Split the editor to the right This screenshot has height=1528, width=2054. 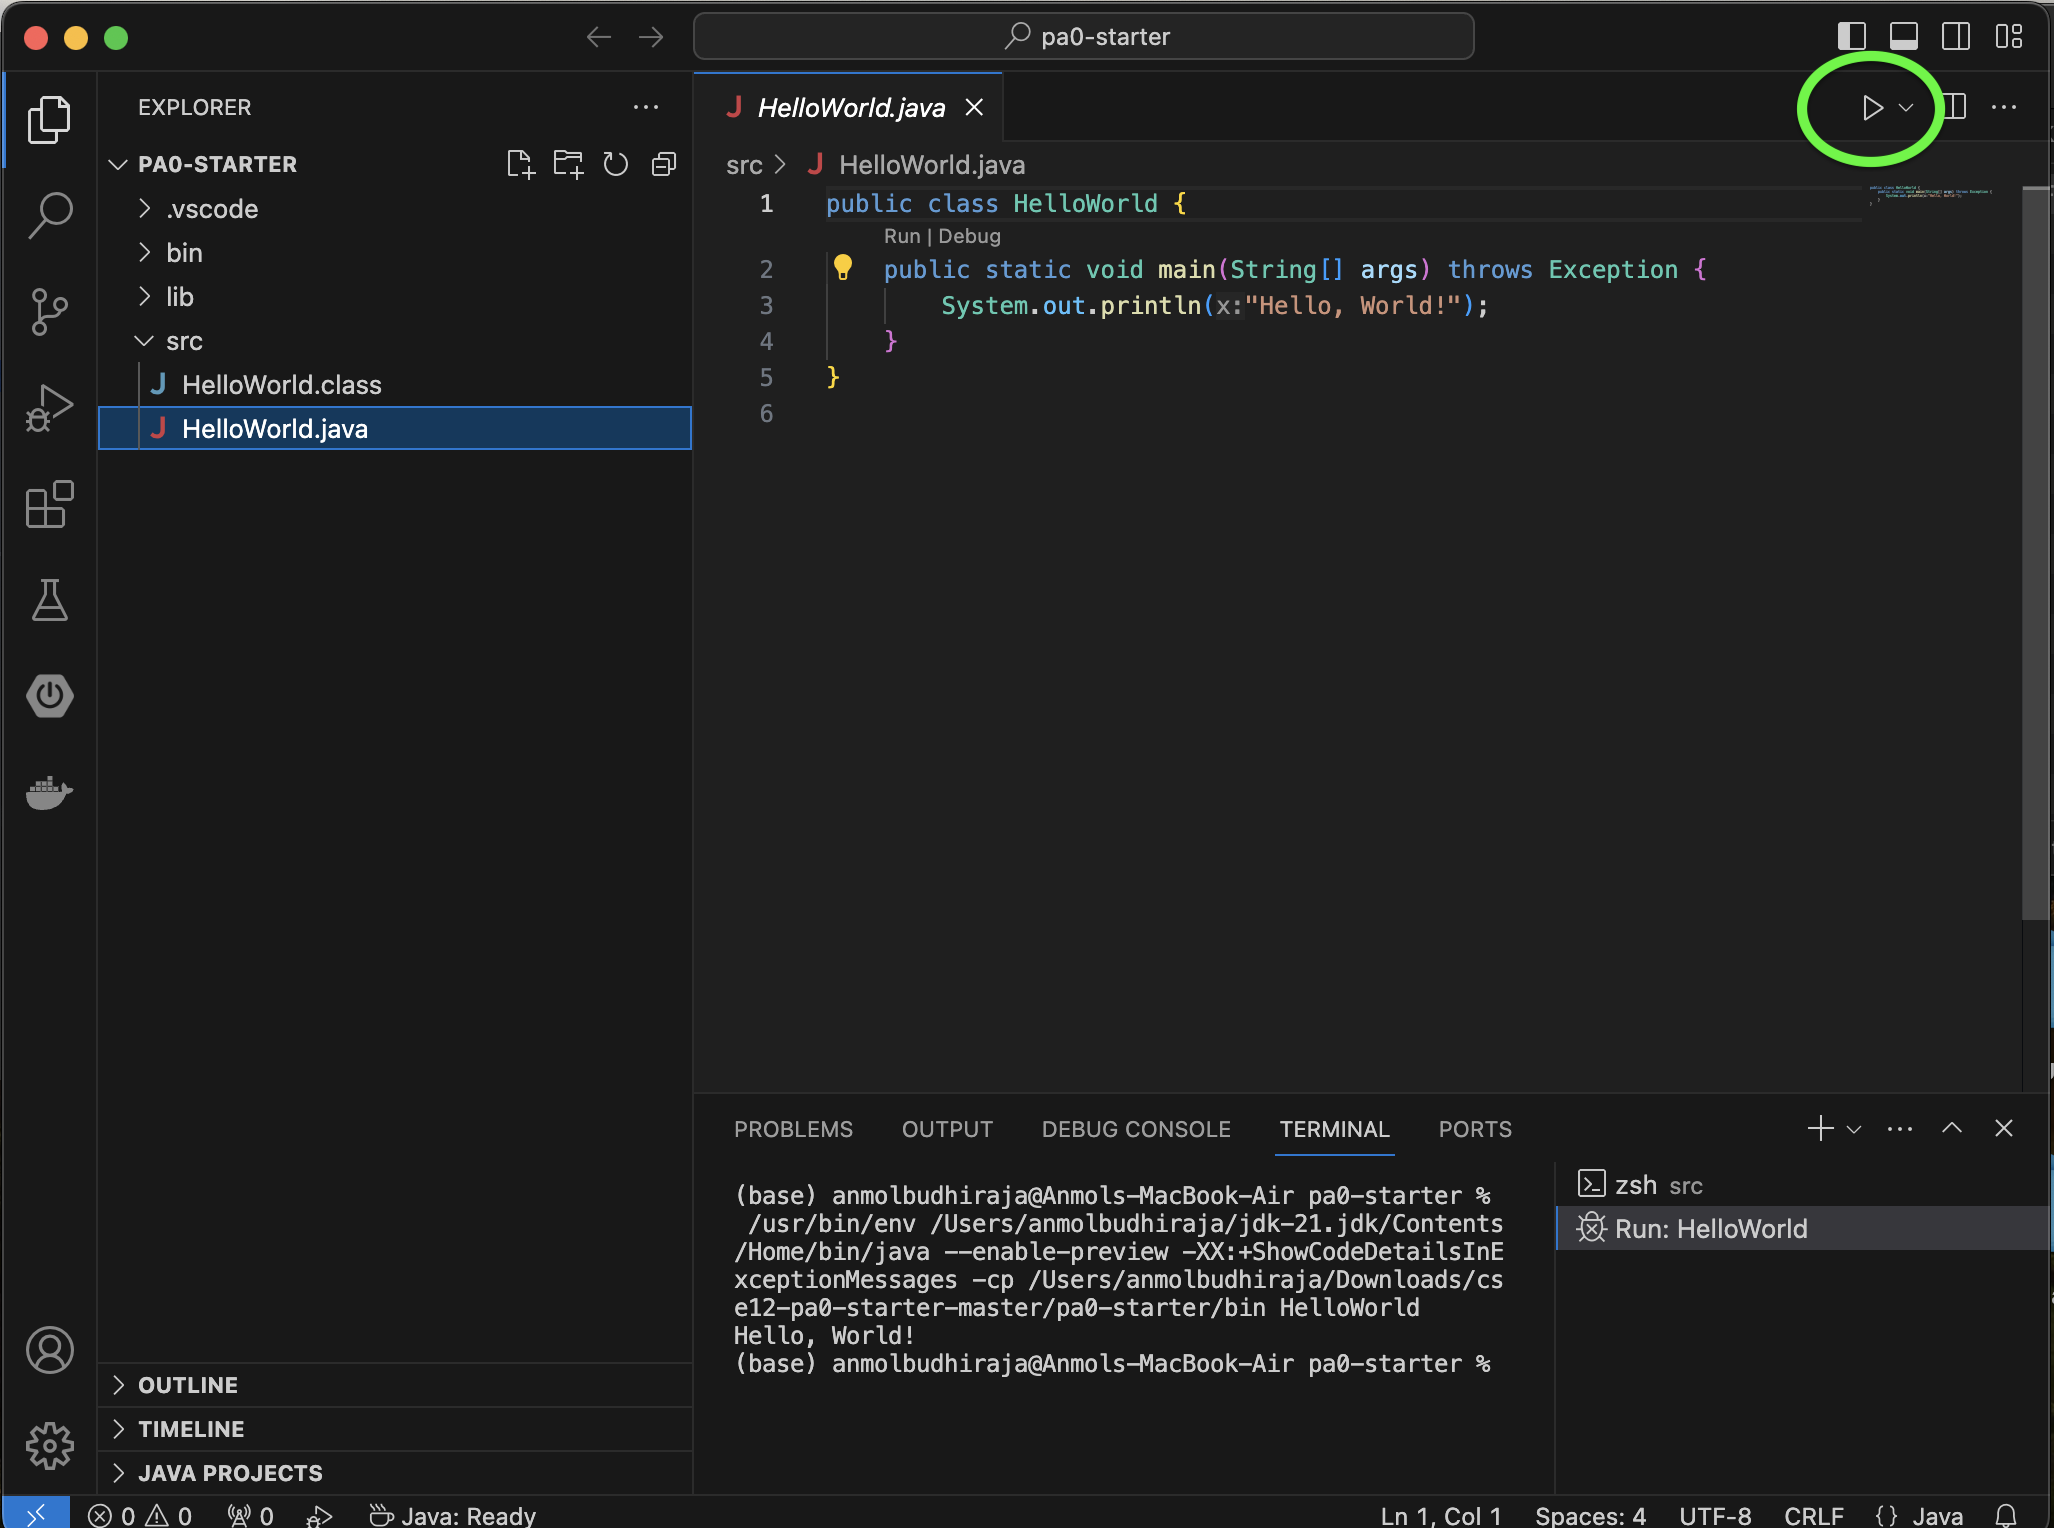[x=1956, y=107]
